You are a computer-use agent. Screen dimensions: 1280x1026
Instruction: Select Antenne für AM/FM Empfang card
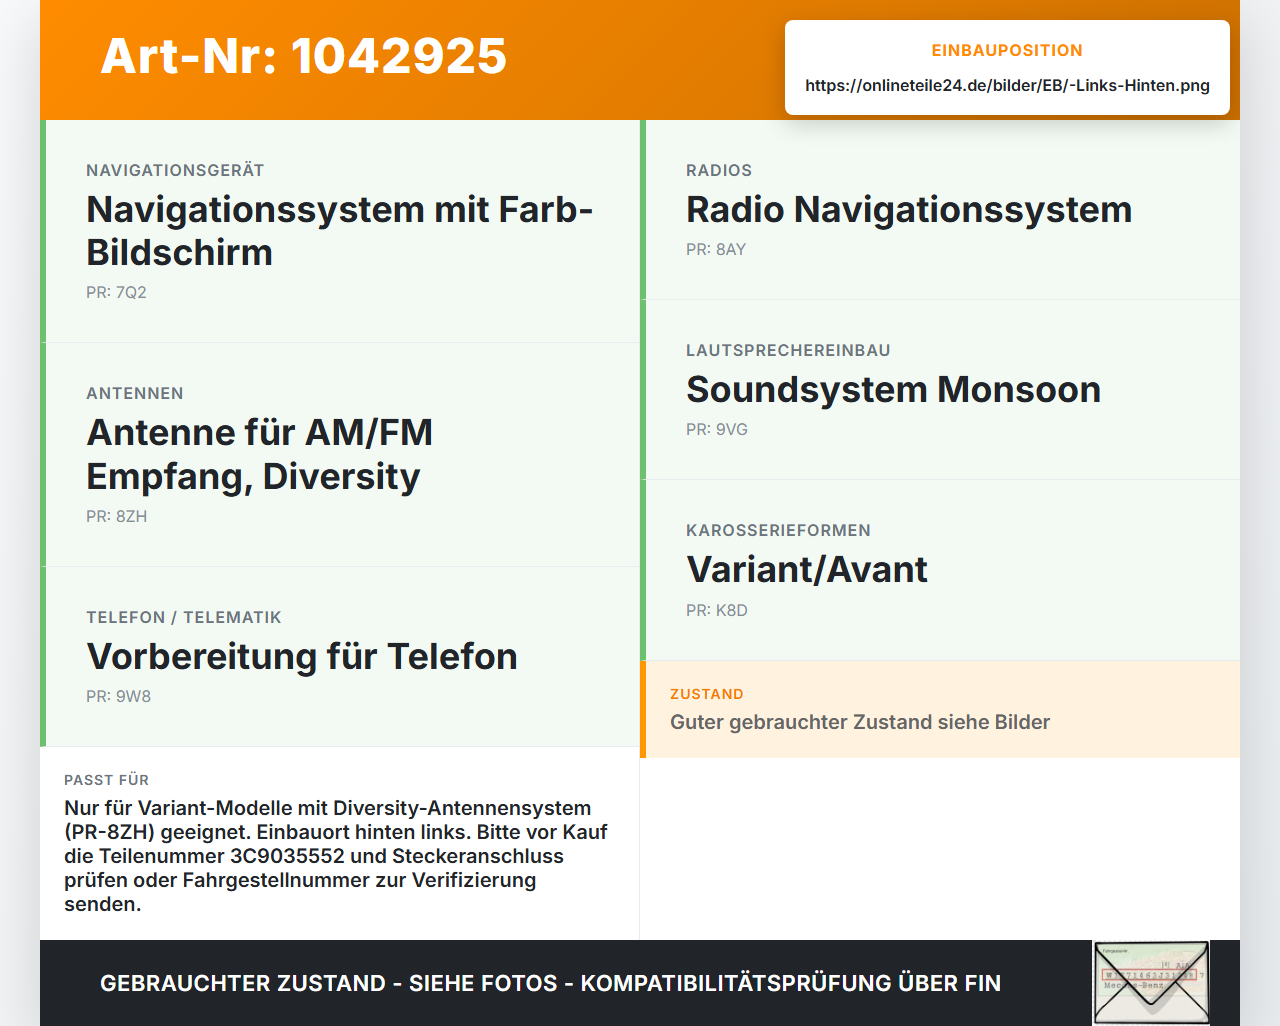pyautogui.click(x=340, y=455)
